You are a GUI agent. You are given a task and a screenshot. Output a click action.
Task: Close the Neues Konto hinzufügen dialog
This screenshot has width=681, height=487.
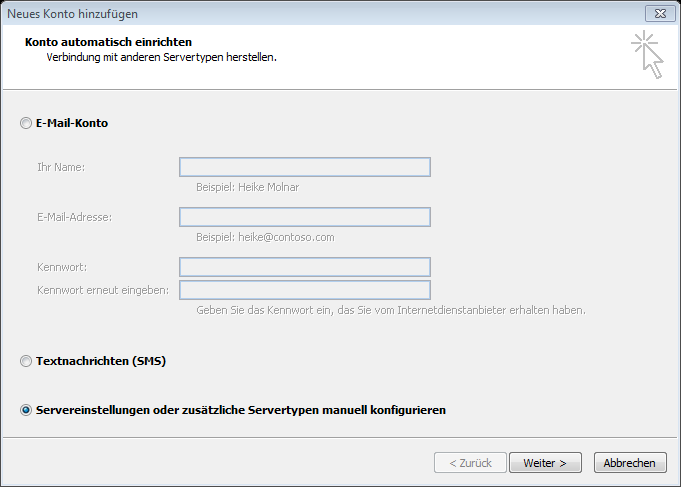(655, 13)
